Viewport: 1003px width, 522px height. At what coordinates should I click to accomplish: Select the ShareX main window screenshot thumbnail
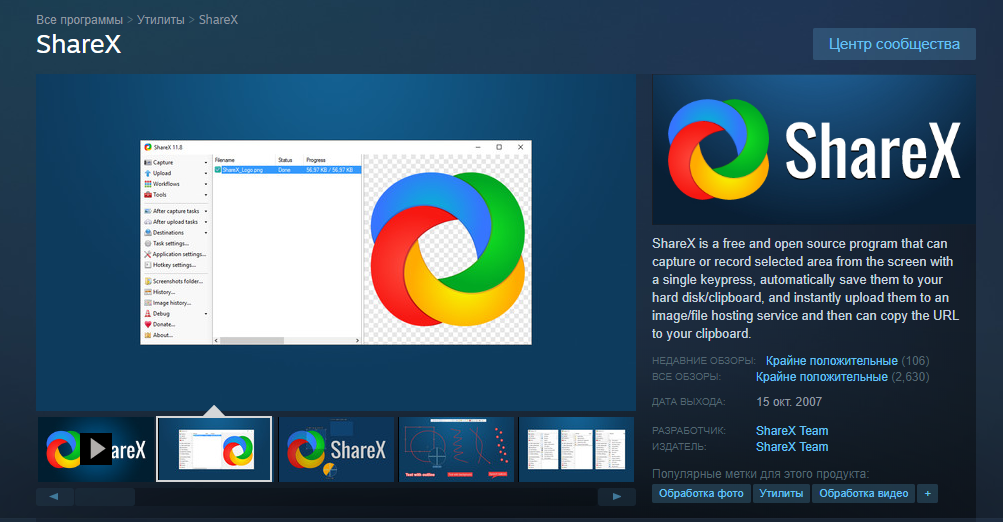point(214,449)
